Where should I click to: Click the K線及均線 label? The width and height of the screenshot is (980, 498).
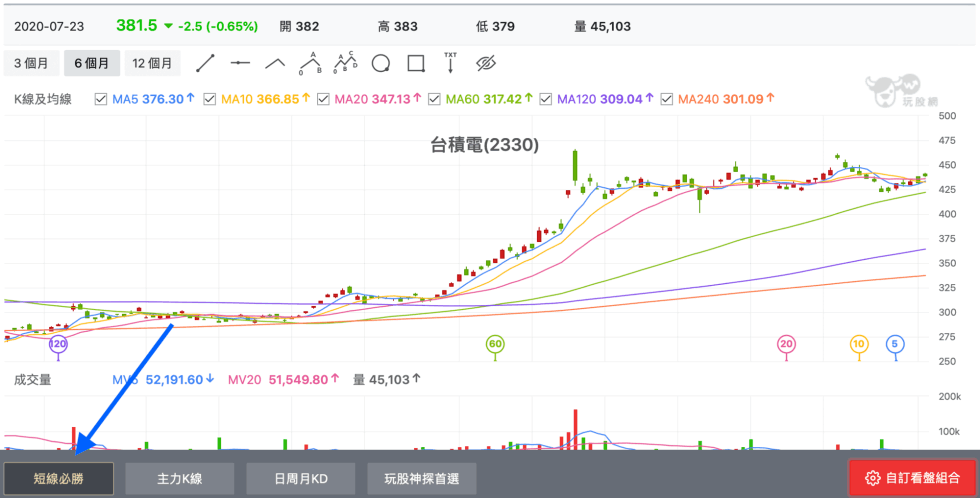pos(42,99)
